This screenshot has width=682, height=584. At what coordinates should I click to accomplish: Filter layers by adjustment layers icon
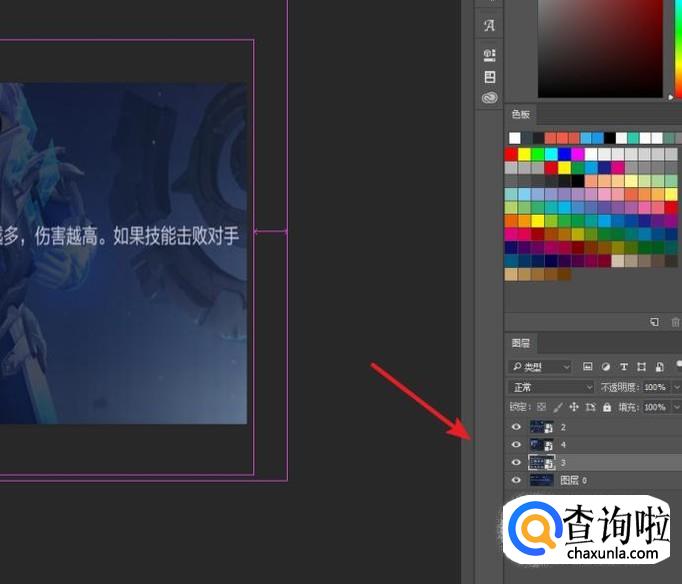point(605,367)
